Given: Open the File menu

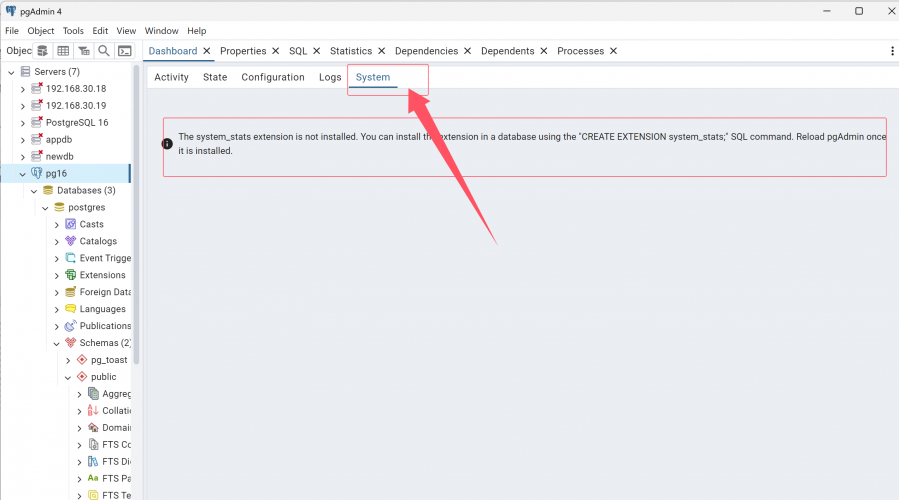Looking at the screenshot, I should pyautogui.click(x=11, y=31).
